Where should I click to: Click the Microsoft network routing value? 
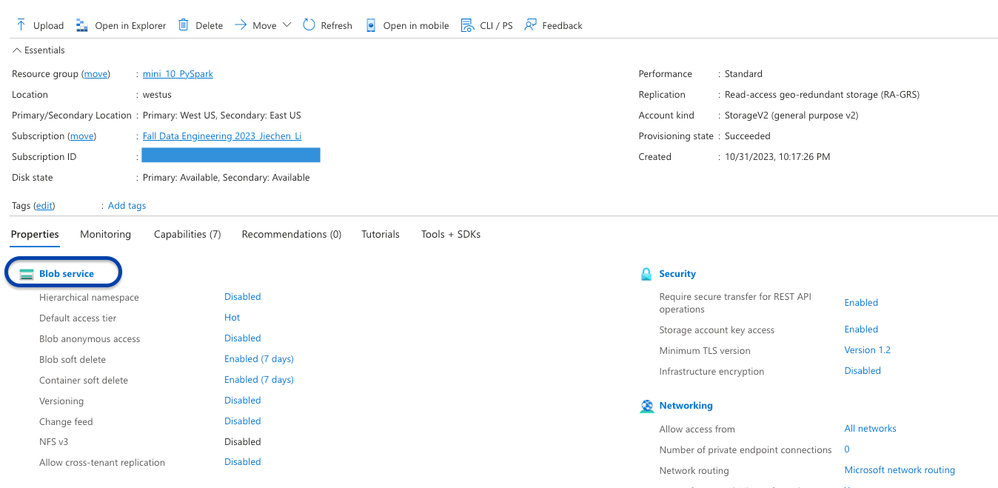pyautogui.click(x=900, y=470)
